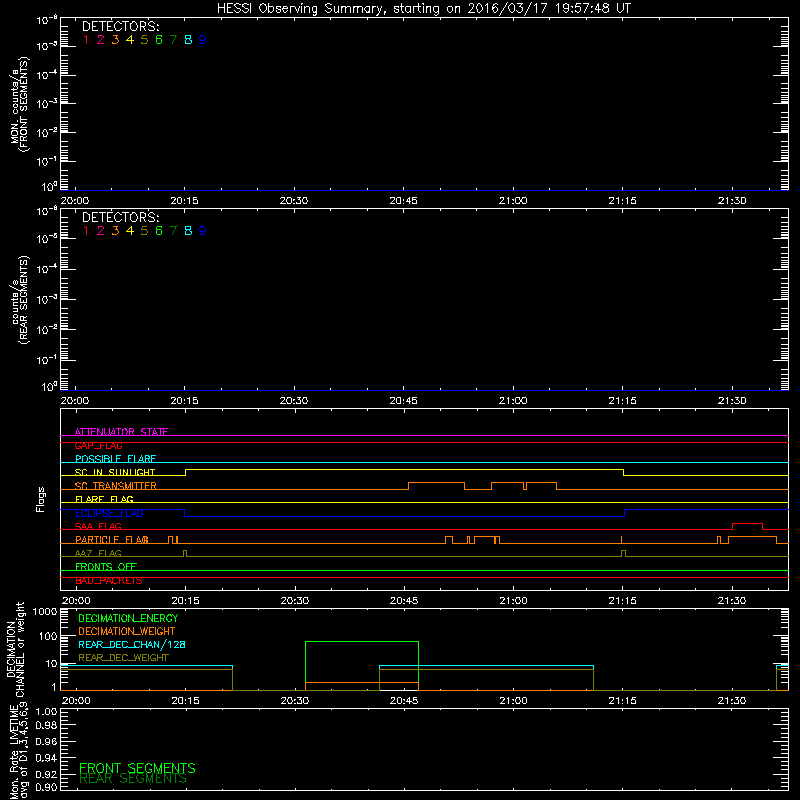Select the ATTENUATOR_STATE flag label
Image resolution: width=800 pixels, height=800 pixels.
tap(121, 432)
